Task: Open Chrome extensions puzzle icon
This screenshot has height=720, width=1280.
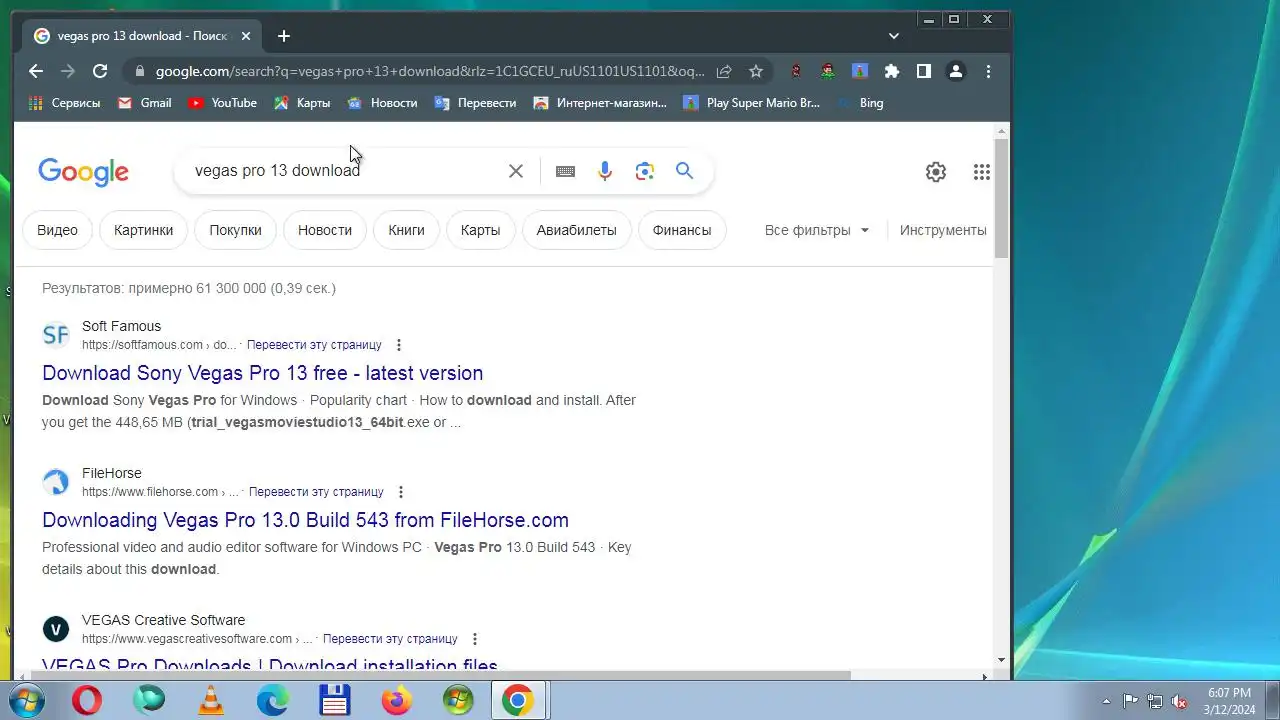Action: 892,71
